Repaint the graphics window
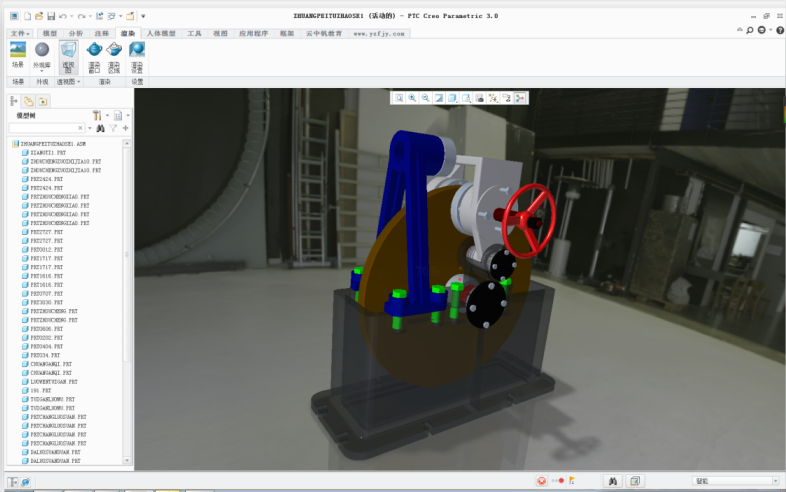The width and height of the screenshot is (786, 492). (x=439, y=98)
